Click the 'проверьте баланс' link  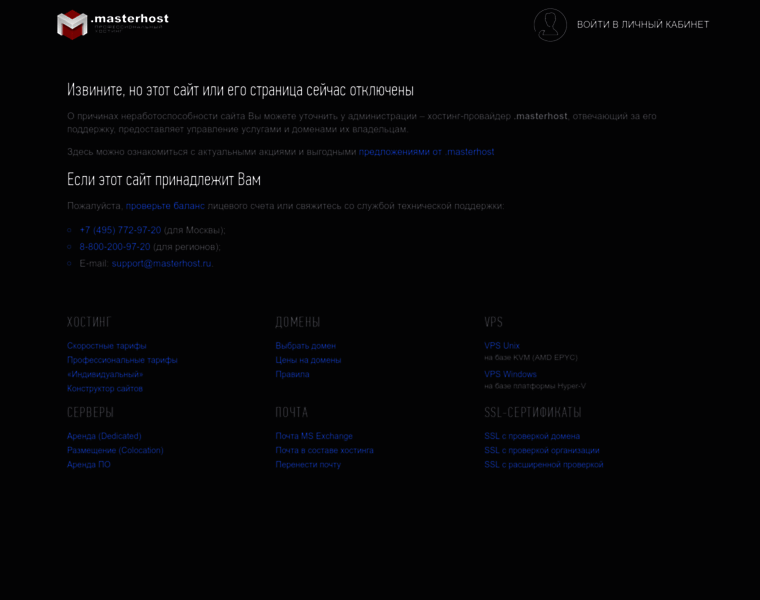165,206
